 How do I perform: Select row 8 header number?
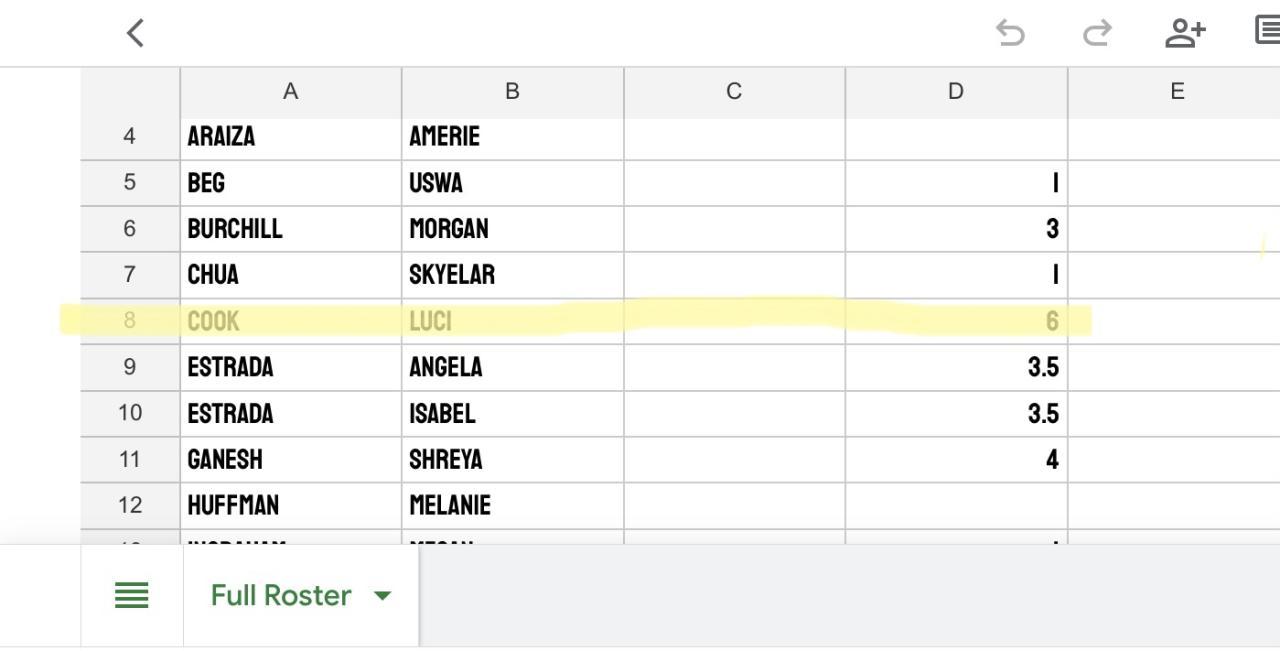click(x=130, y=321)
